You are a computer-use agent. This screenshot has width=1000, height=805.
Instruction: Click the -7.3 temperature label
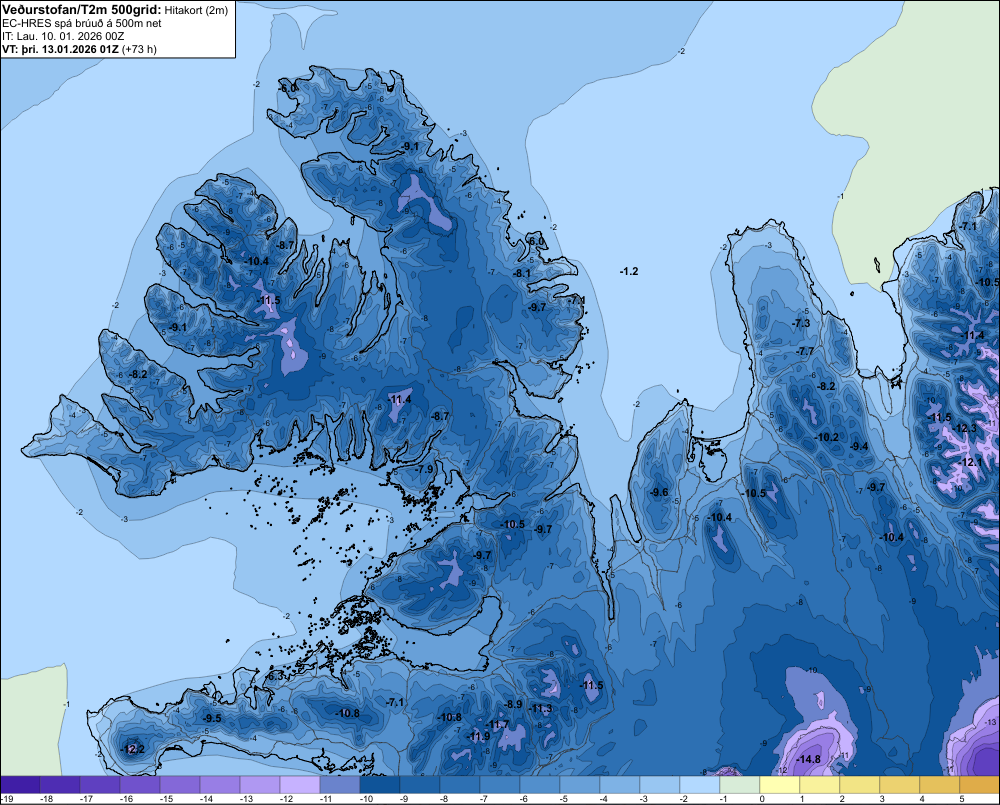pyautogui.click(x=801, y=323)
